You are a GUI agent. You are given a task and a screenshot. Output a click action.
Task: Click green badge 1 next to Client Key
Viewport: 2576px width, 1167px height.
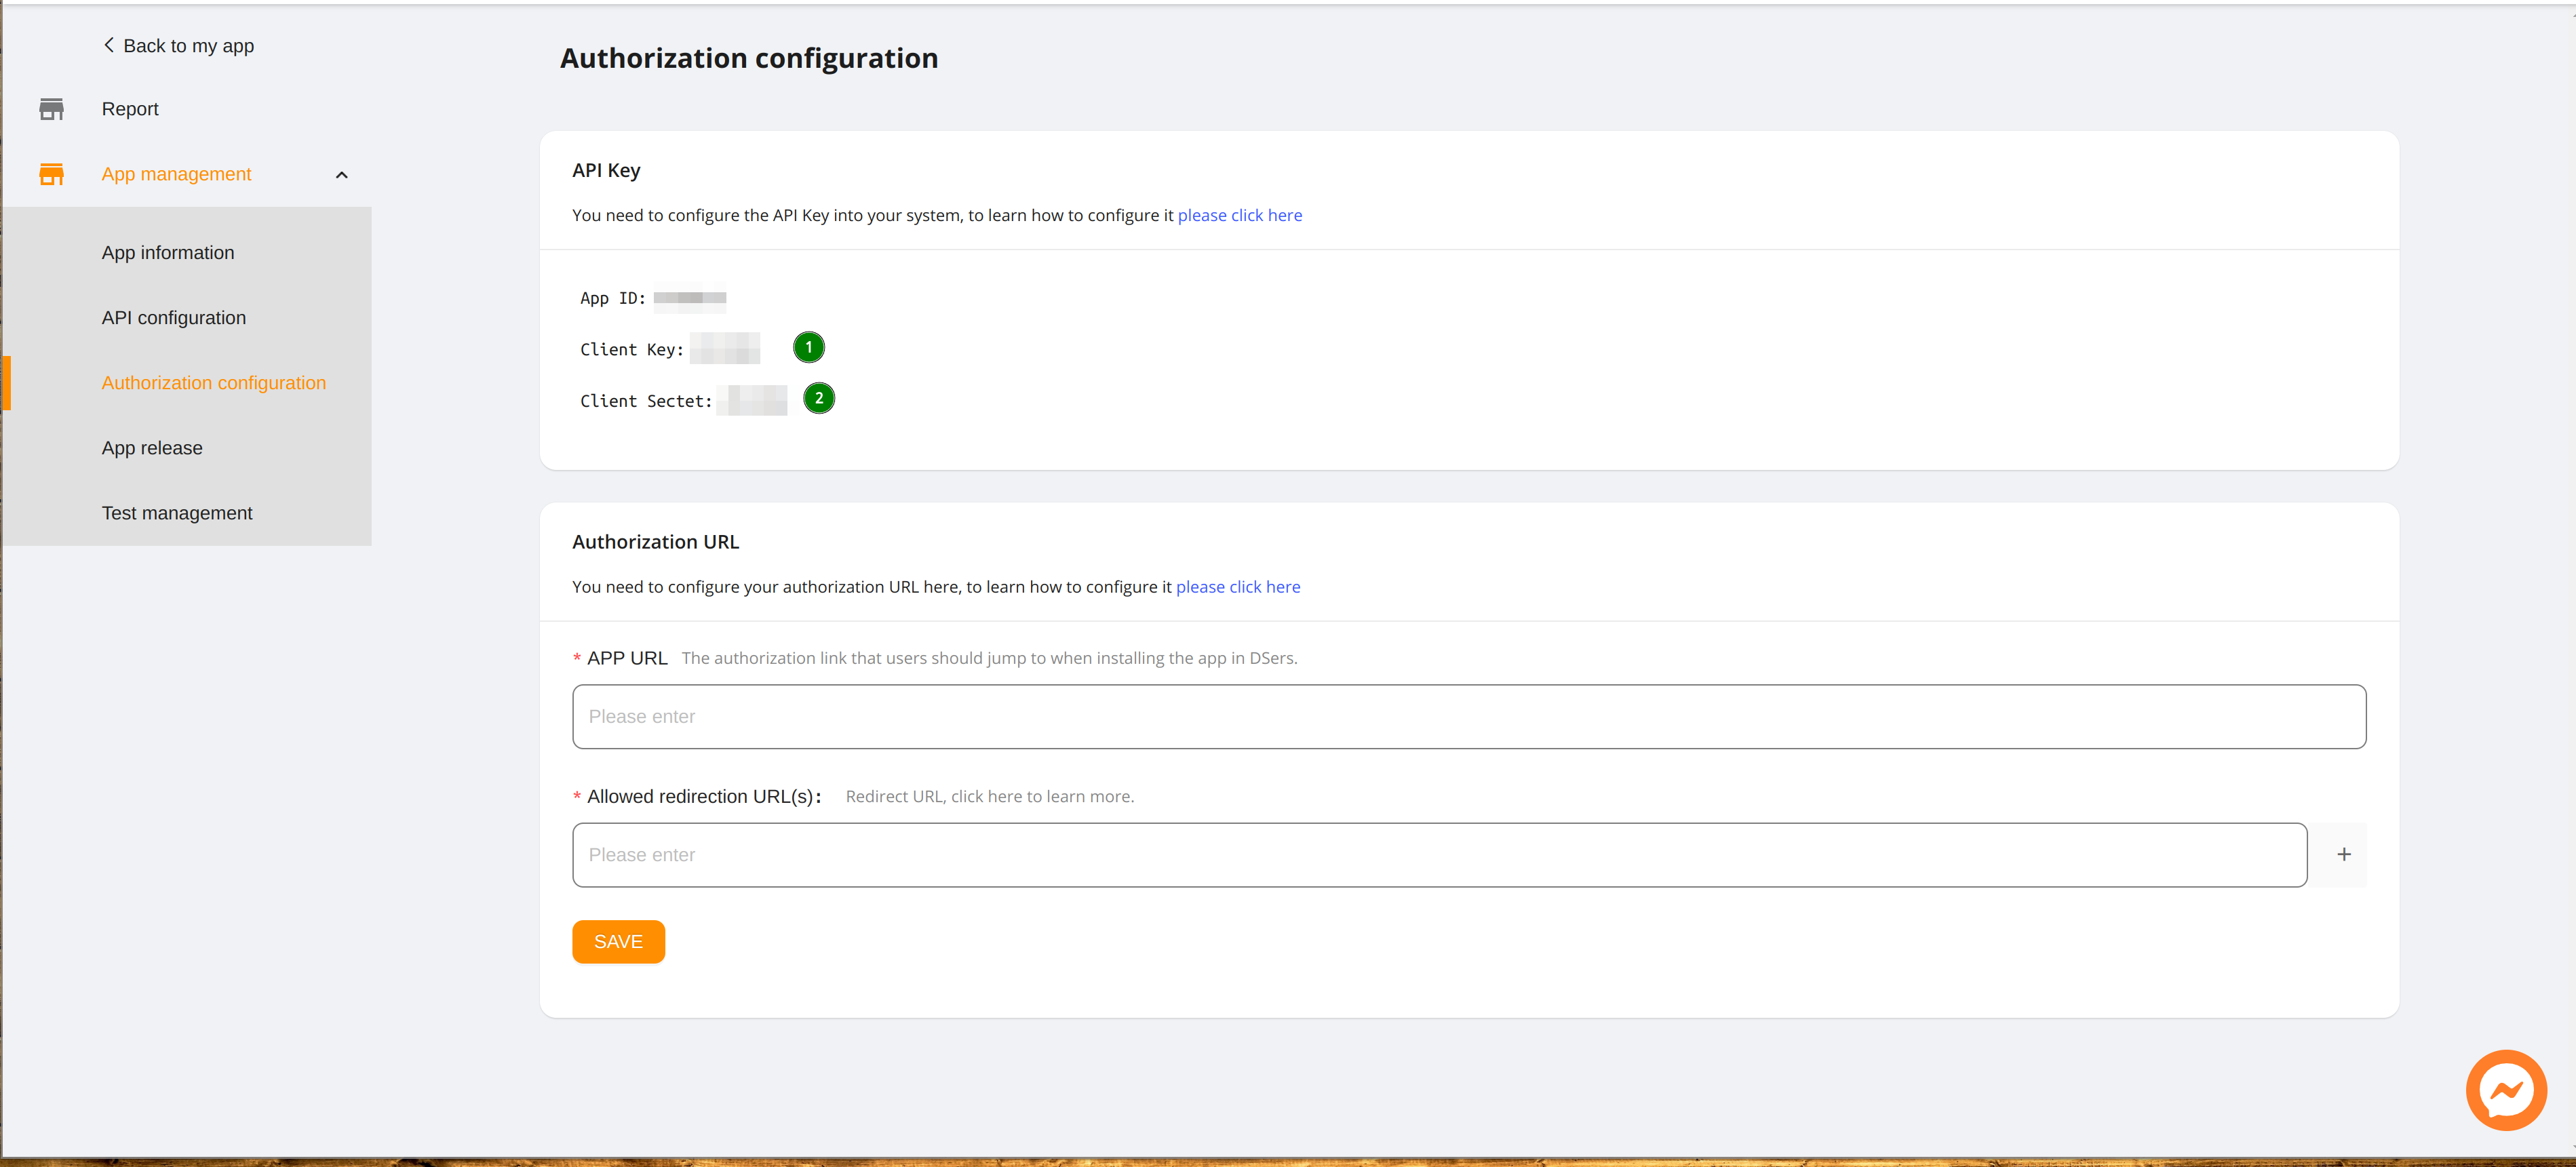808,347
